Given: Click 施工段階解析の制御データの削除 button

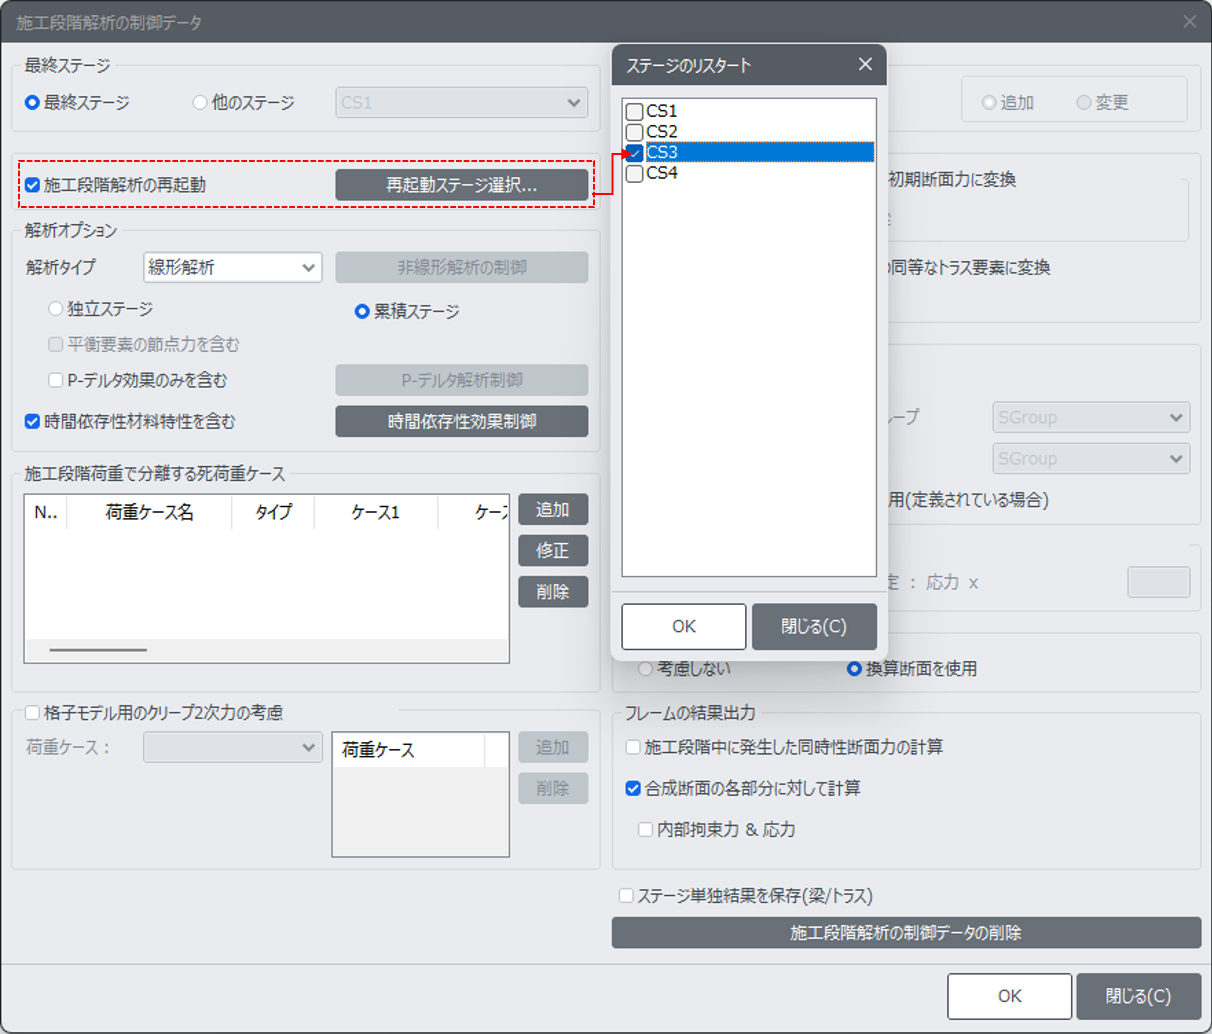Looking at the screenshot, I should [905, 933].
